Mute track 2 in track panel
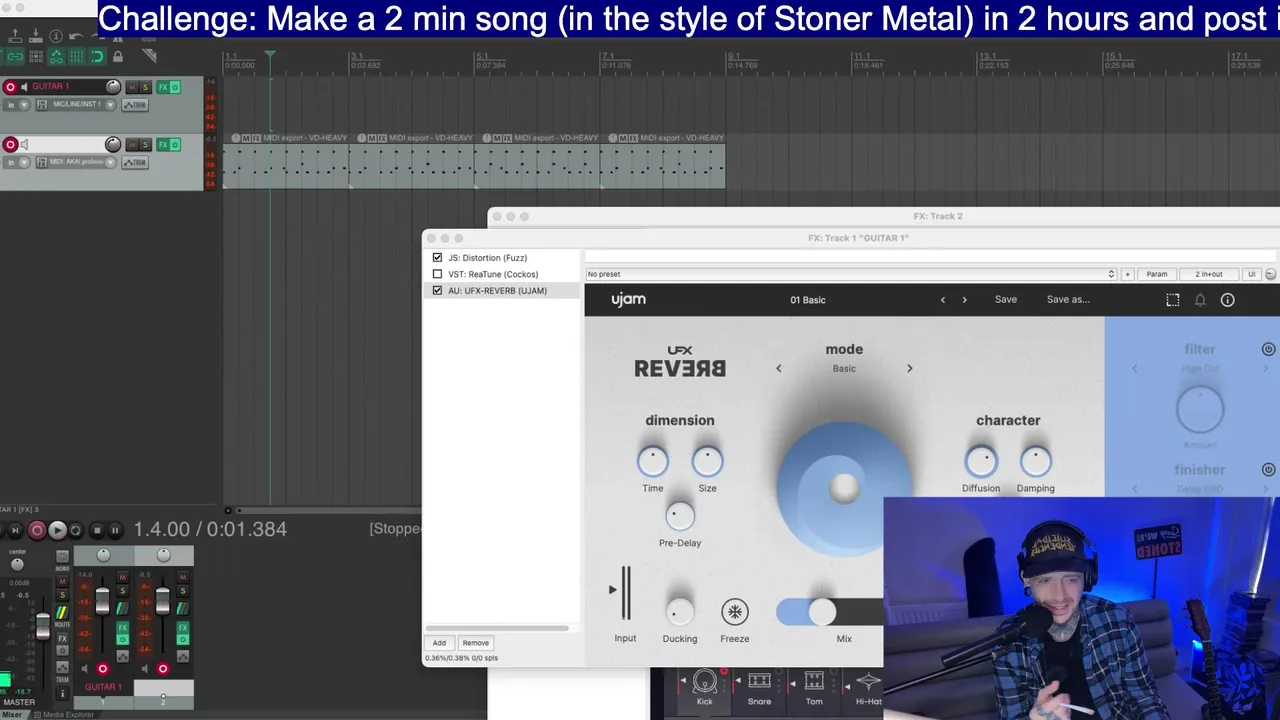This screenshot has height=720, width=1280. pos(132,145)
